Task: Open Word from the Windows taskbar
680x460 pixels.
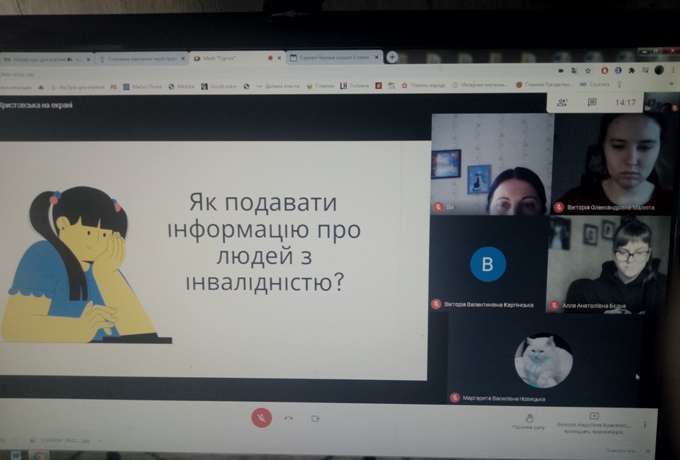Action: pos(16,455)
